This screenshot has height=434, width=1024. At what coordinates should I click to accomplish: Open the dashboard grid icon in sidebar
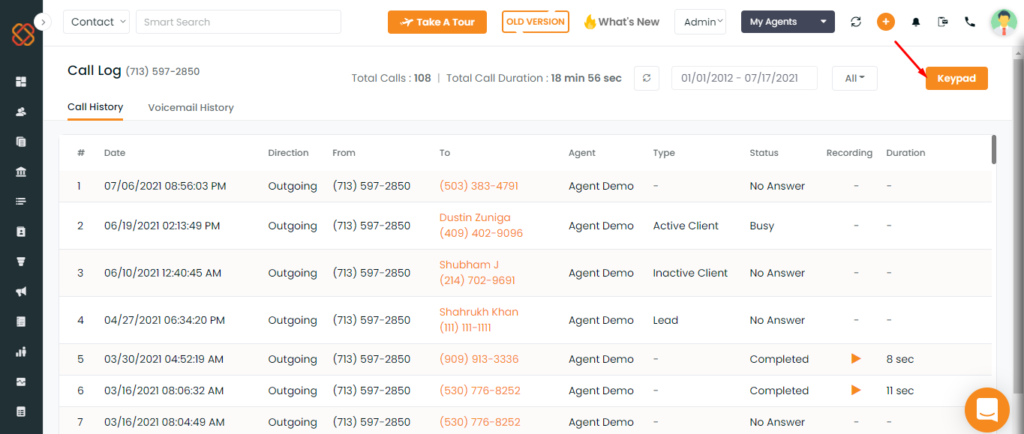[22, 82]
